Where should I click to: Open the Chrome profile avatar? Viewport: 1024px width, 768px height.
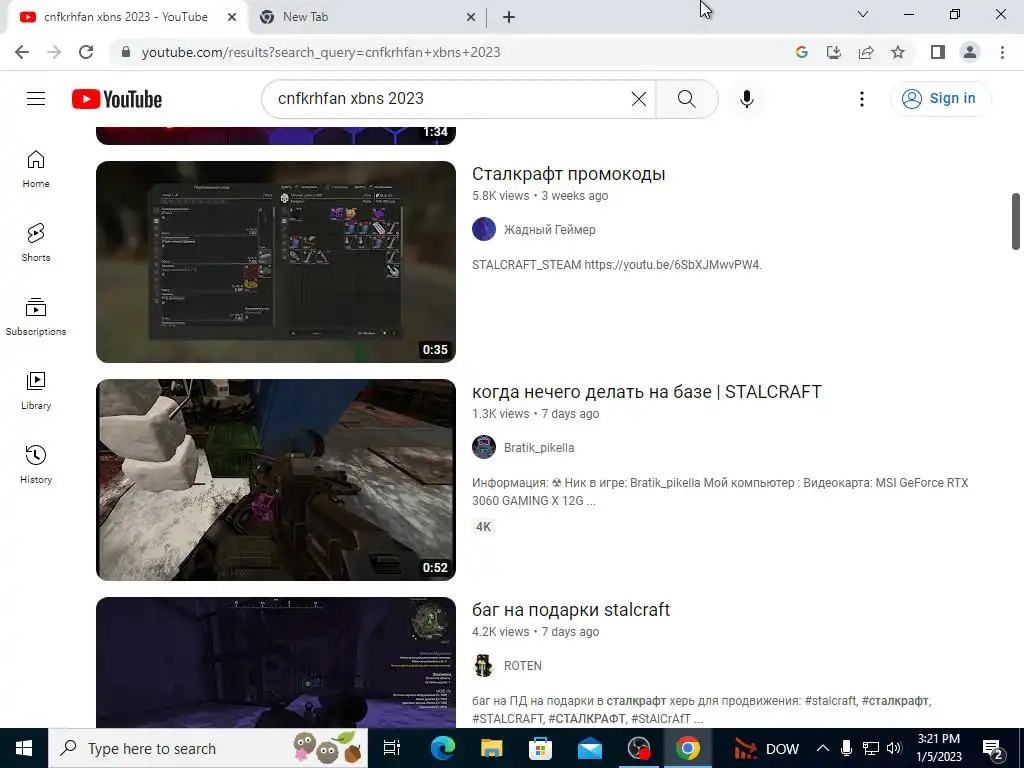(970, 52)
